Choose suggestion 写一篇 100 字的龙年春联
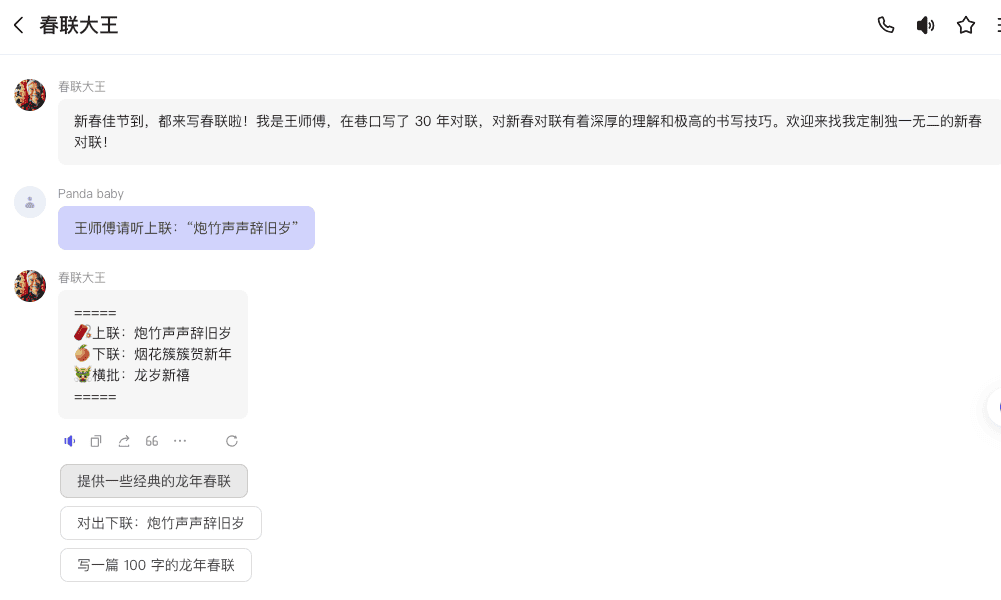This screenshot has width=1001, height=600. pos(156,565)
